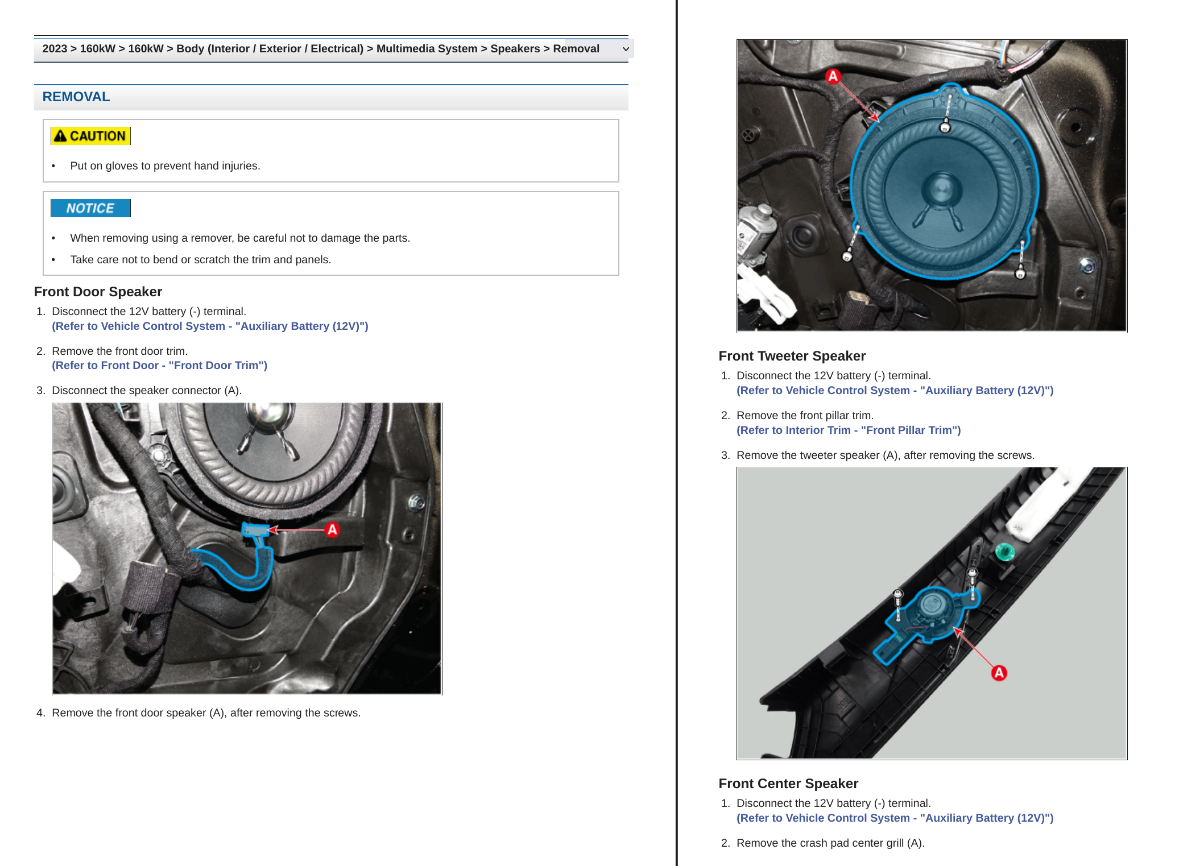This screenshot has height=866, width=1200.
Task: Click the blue NOTICE badge
Action: point(91,208)
